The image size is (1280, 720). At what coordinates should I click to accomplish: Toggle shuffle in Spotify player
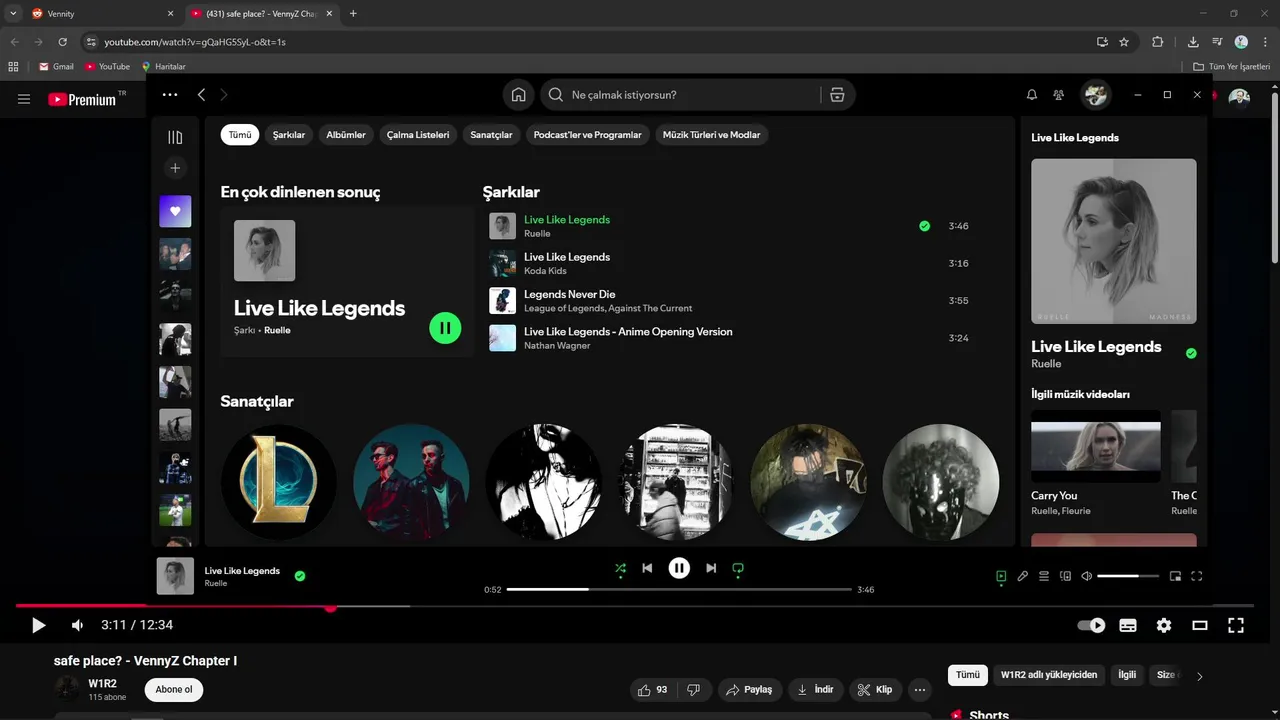coord(620,568)
